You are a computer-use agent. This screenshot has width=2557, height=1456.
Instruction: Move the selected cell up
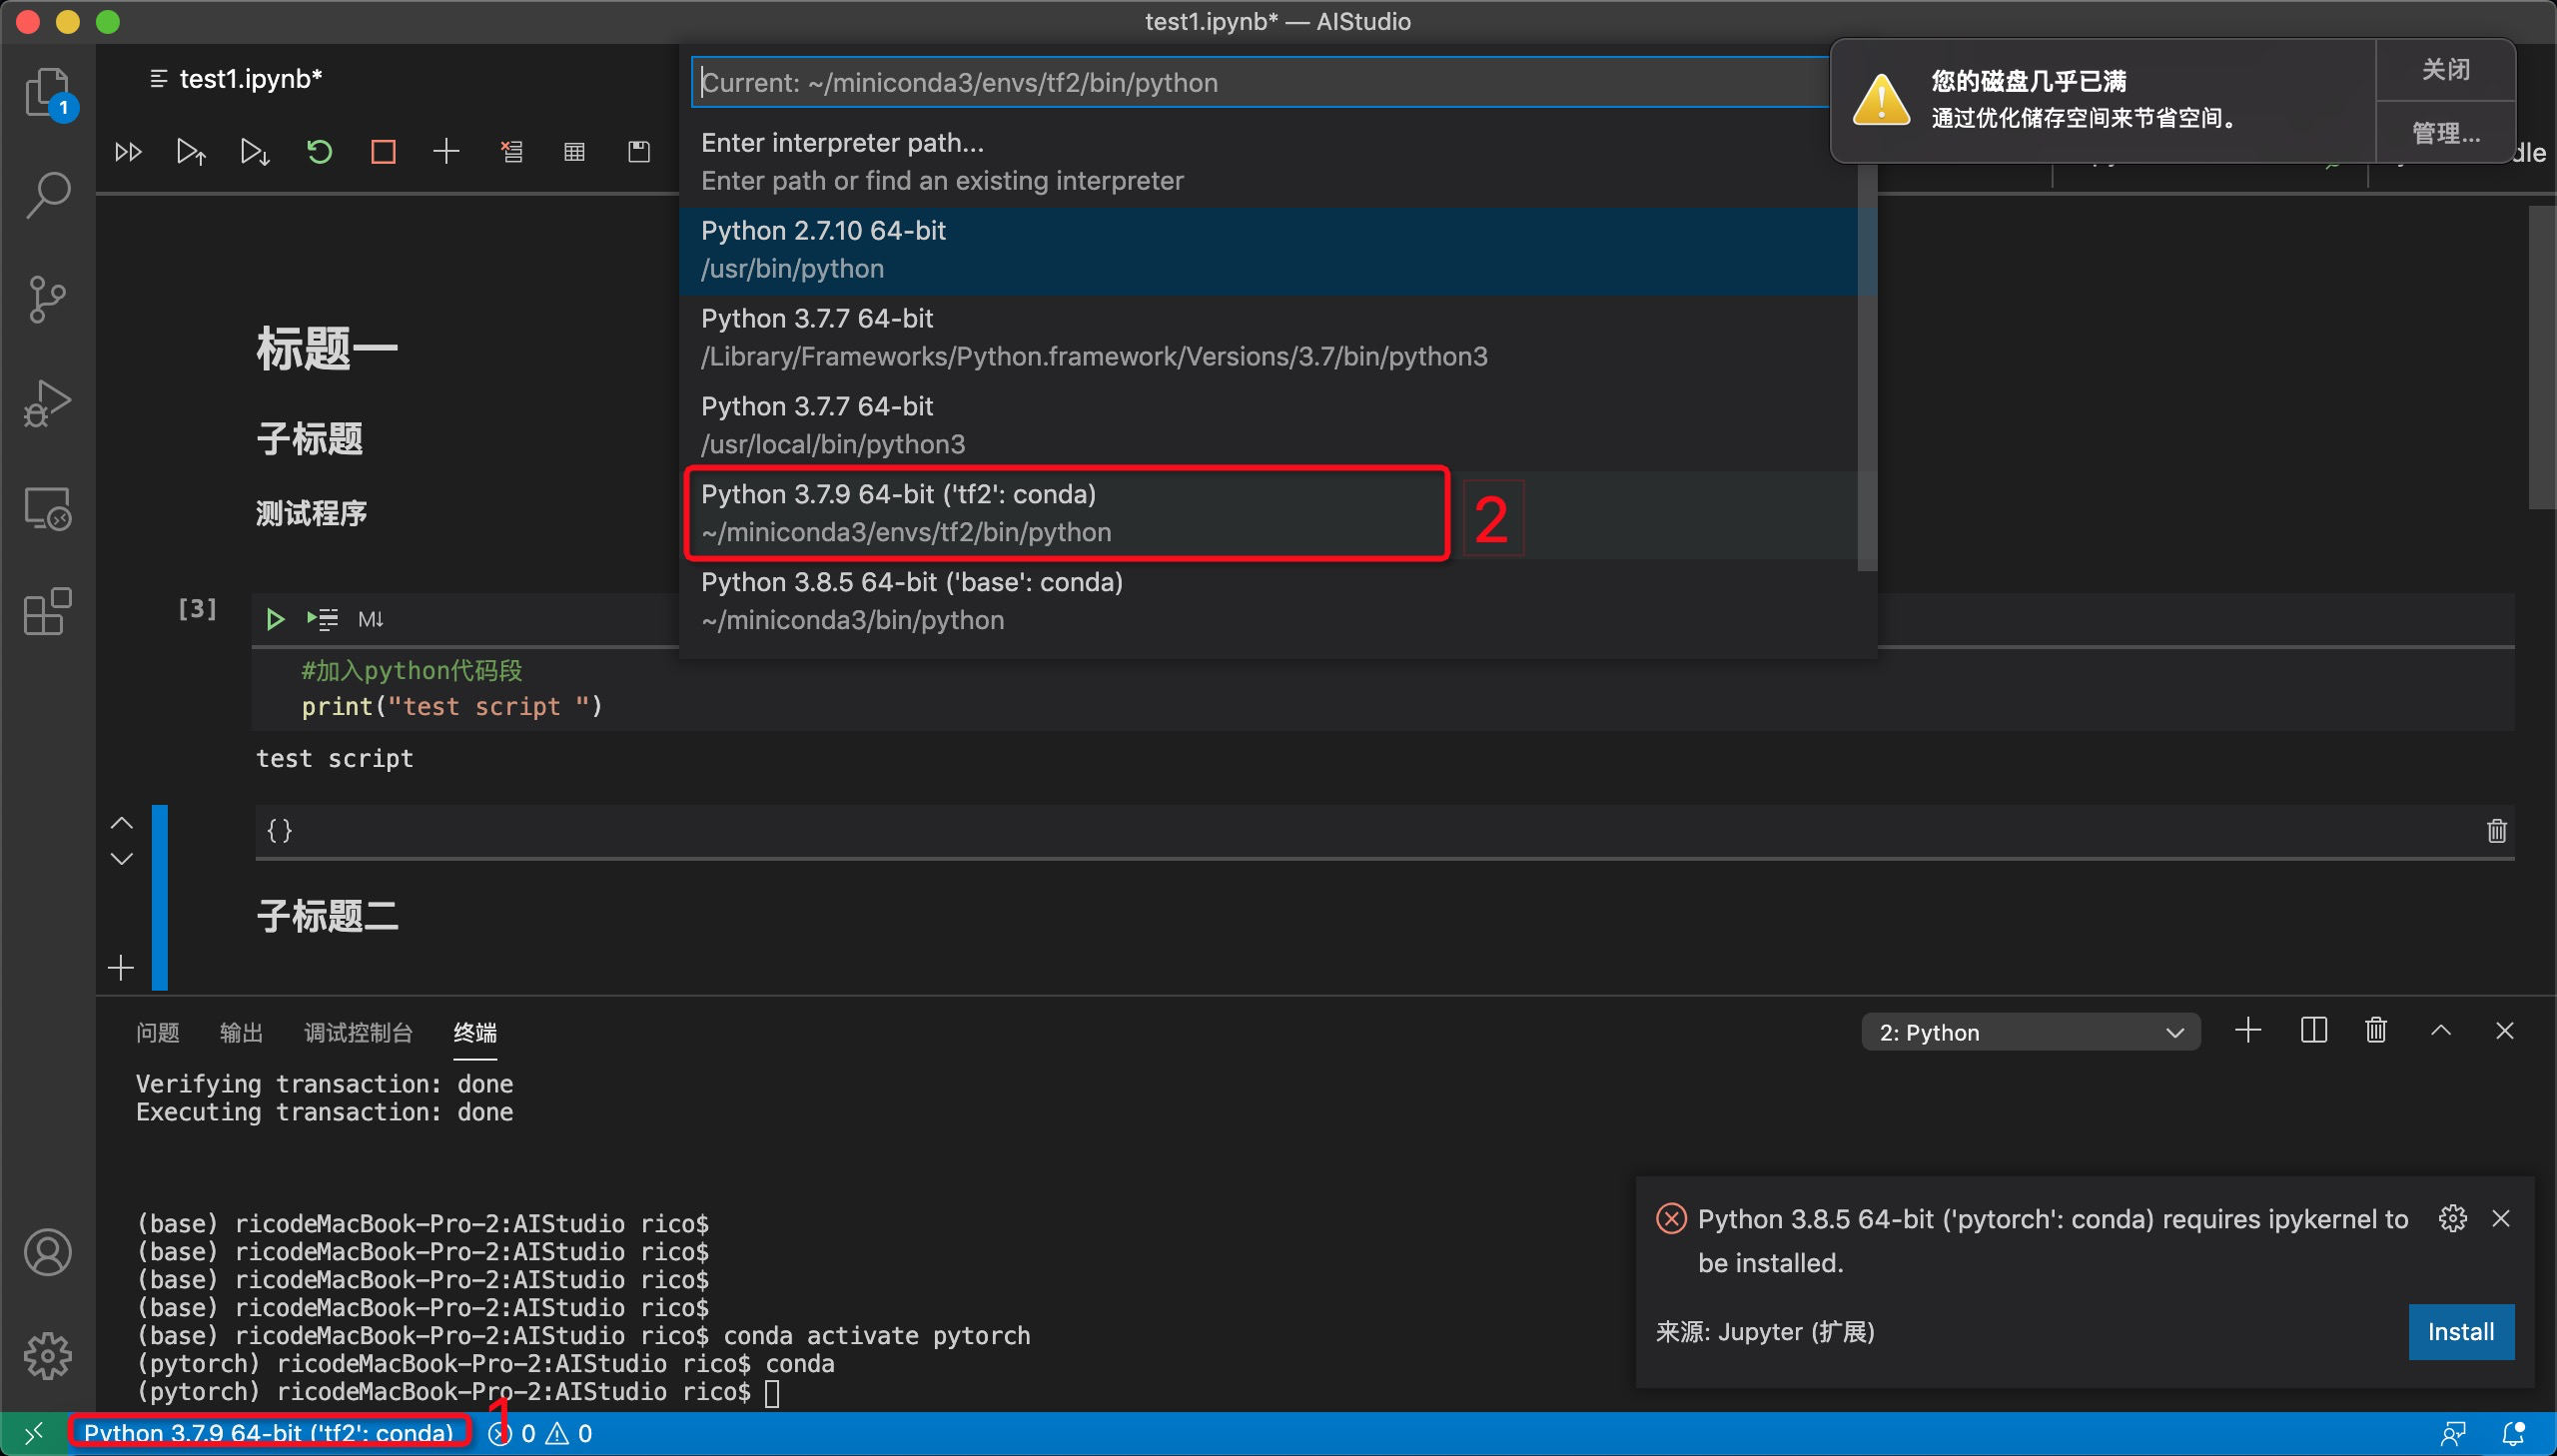(122, 823)
